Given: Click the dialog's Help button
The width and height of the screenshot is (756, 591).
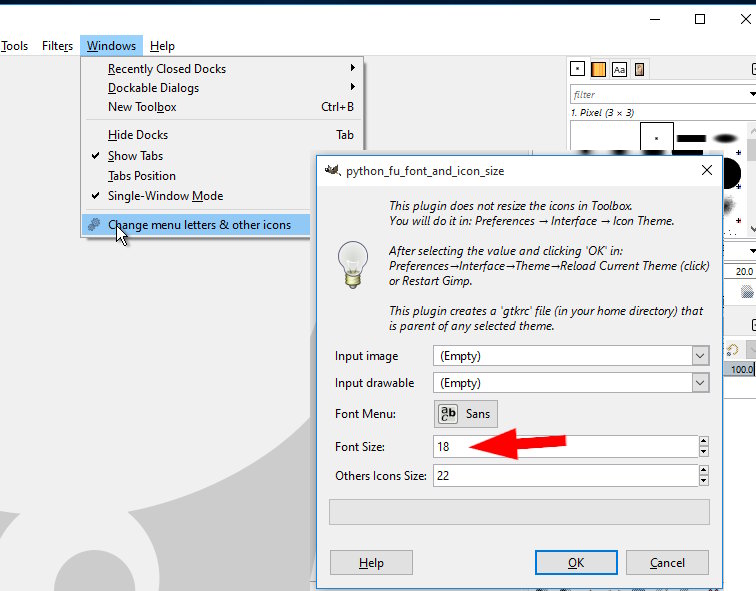Looking at the screenshot, I should (x=371, y=563).
